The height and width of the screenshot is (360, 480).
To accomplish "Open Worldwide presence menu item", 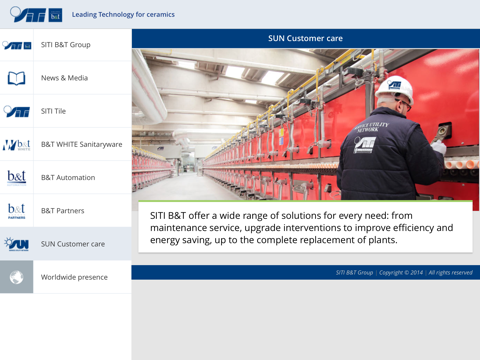I will [66, 277].
